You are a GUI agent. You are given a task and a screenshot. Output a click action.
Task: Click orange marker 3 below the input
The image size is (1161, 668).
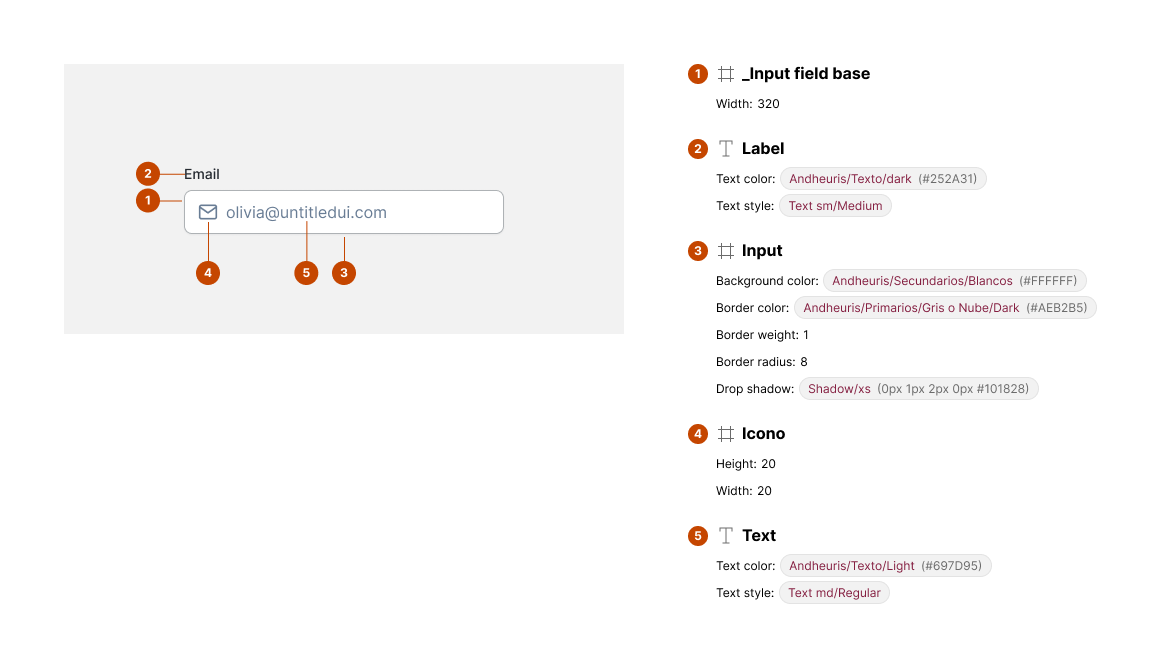tap(344, 273)
